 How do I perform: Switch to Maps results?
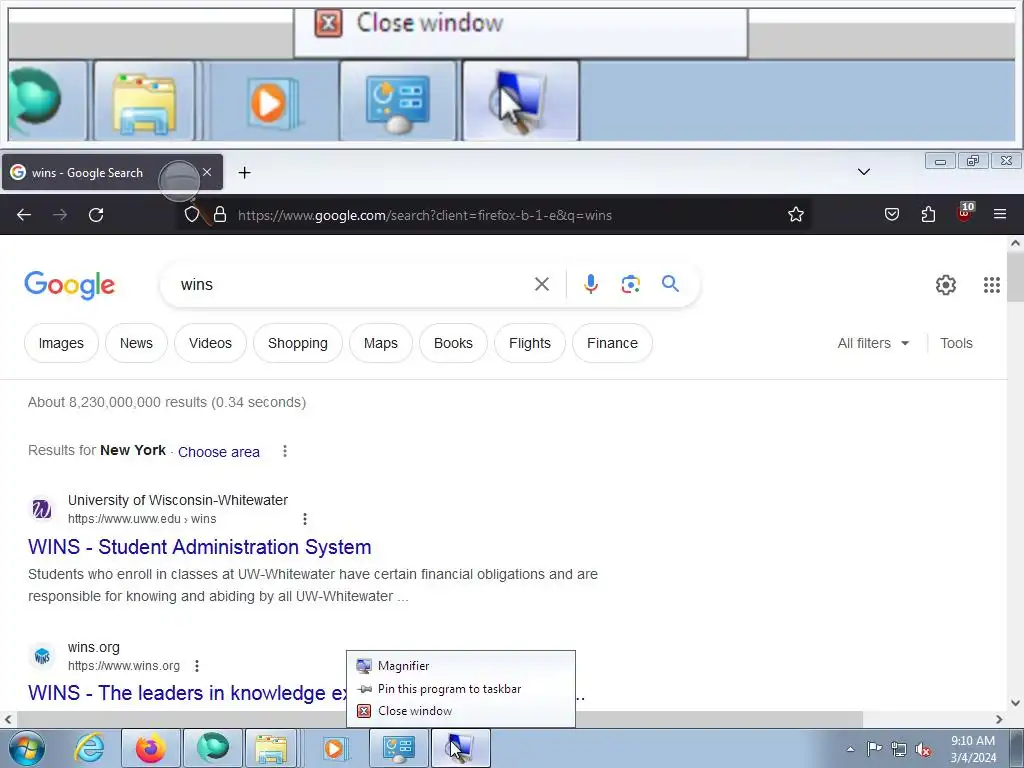381,343
